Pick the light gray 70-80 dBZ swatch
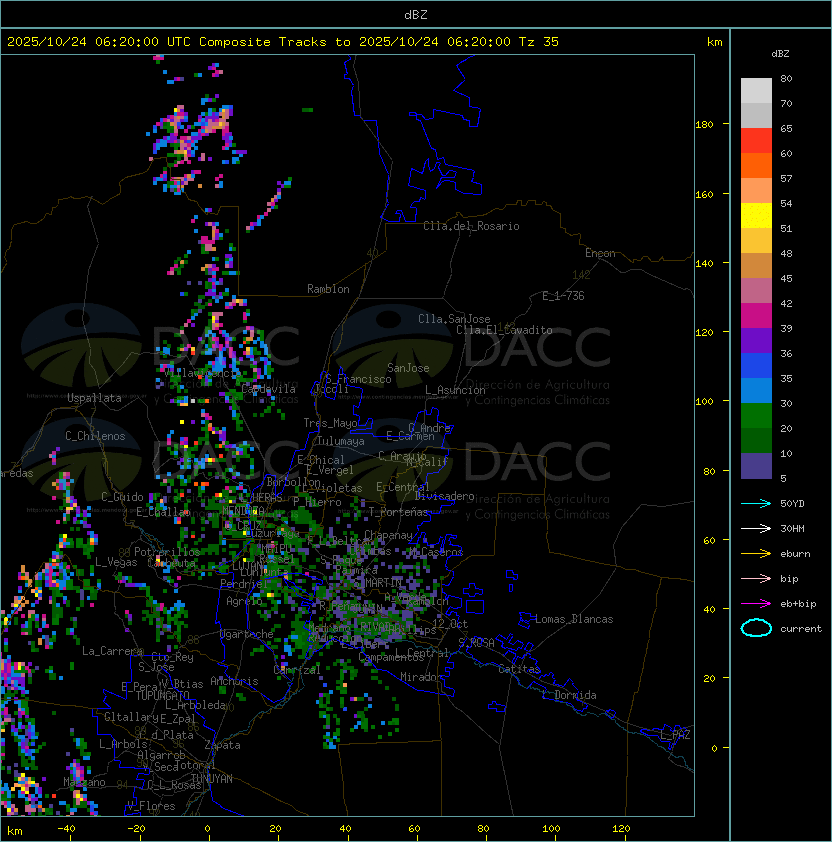 [756, 91]
